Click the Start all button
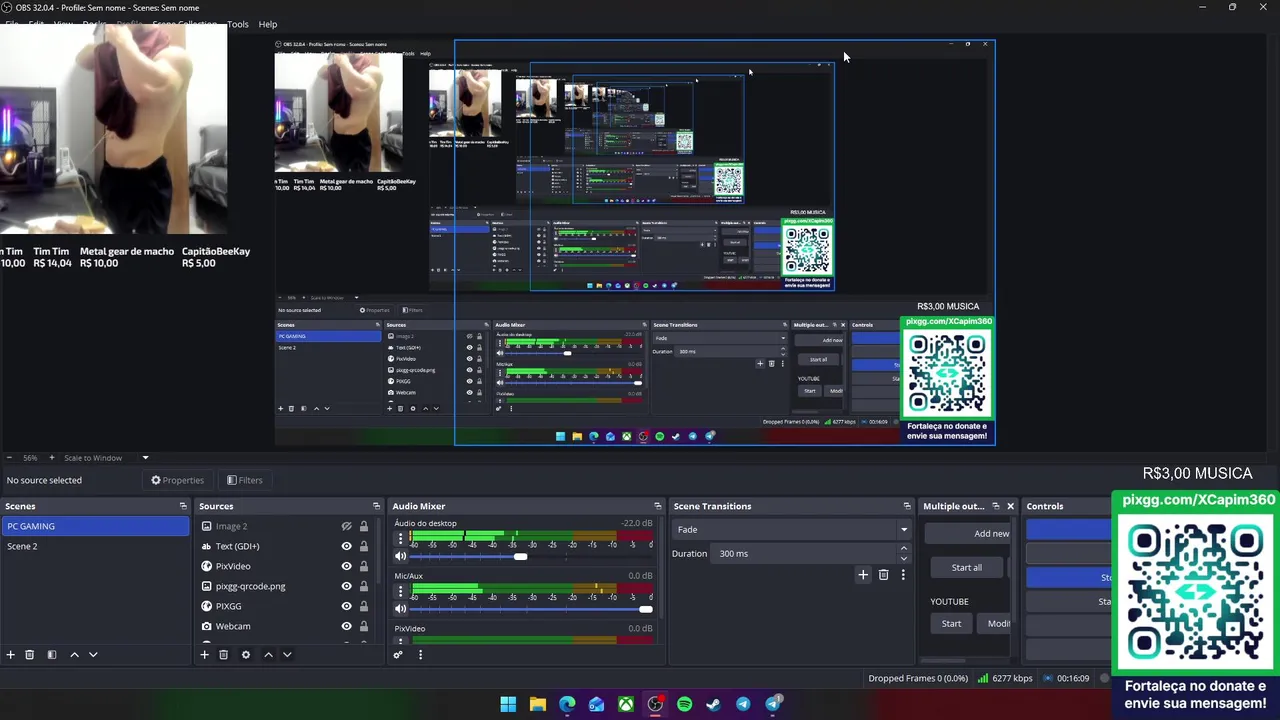This screenshot has width=1280, height=720. click(x=966, y=567)
